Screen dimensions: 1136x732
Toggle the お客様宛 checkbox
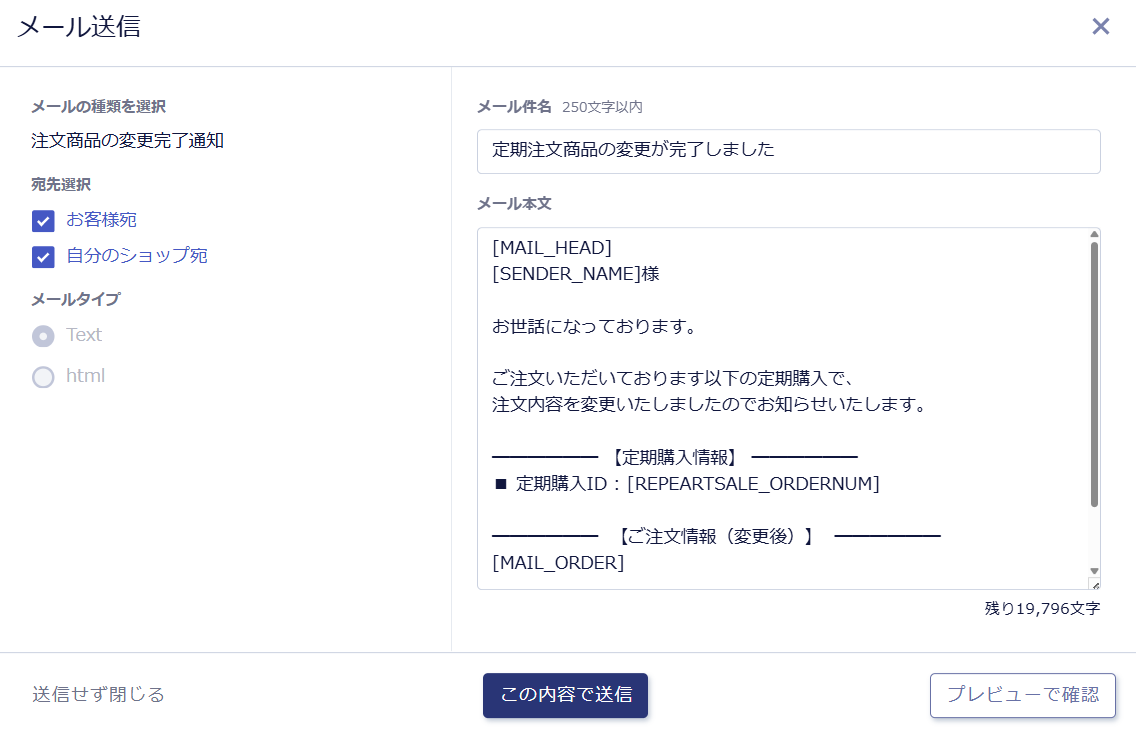pyautogui.click(x=43, y=221)
